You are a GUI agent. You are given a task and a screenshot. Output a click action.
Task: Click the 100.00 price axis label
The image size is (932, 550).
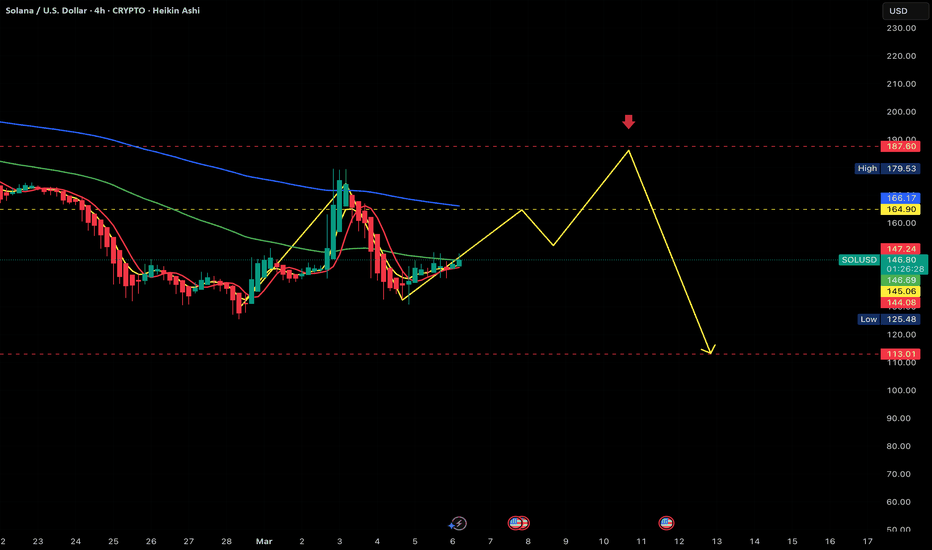tap(901, 391)
